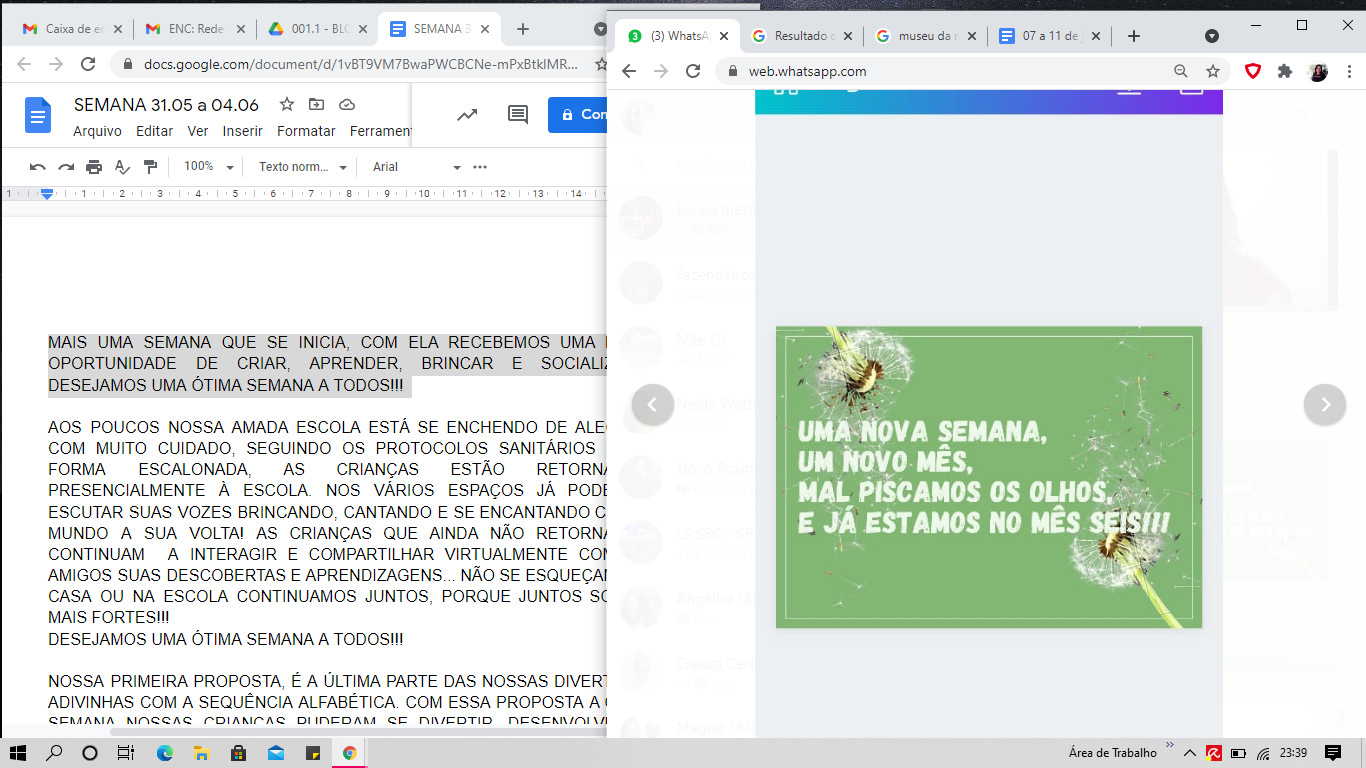
Task: Click the document title SEMANA 31.05 a 04.06
Action: pyautogui.click(x=166, y=105)
